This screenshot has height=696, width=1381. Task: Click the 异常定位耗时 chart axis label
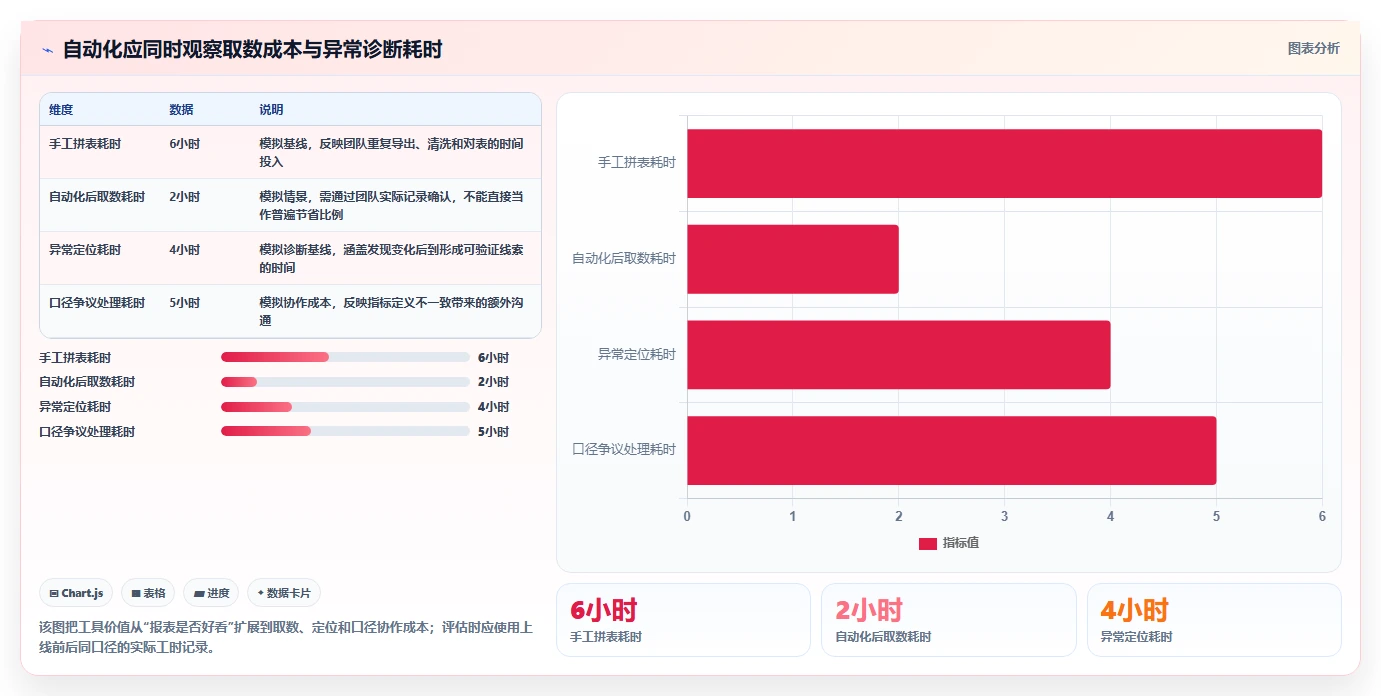coord(637,354)
